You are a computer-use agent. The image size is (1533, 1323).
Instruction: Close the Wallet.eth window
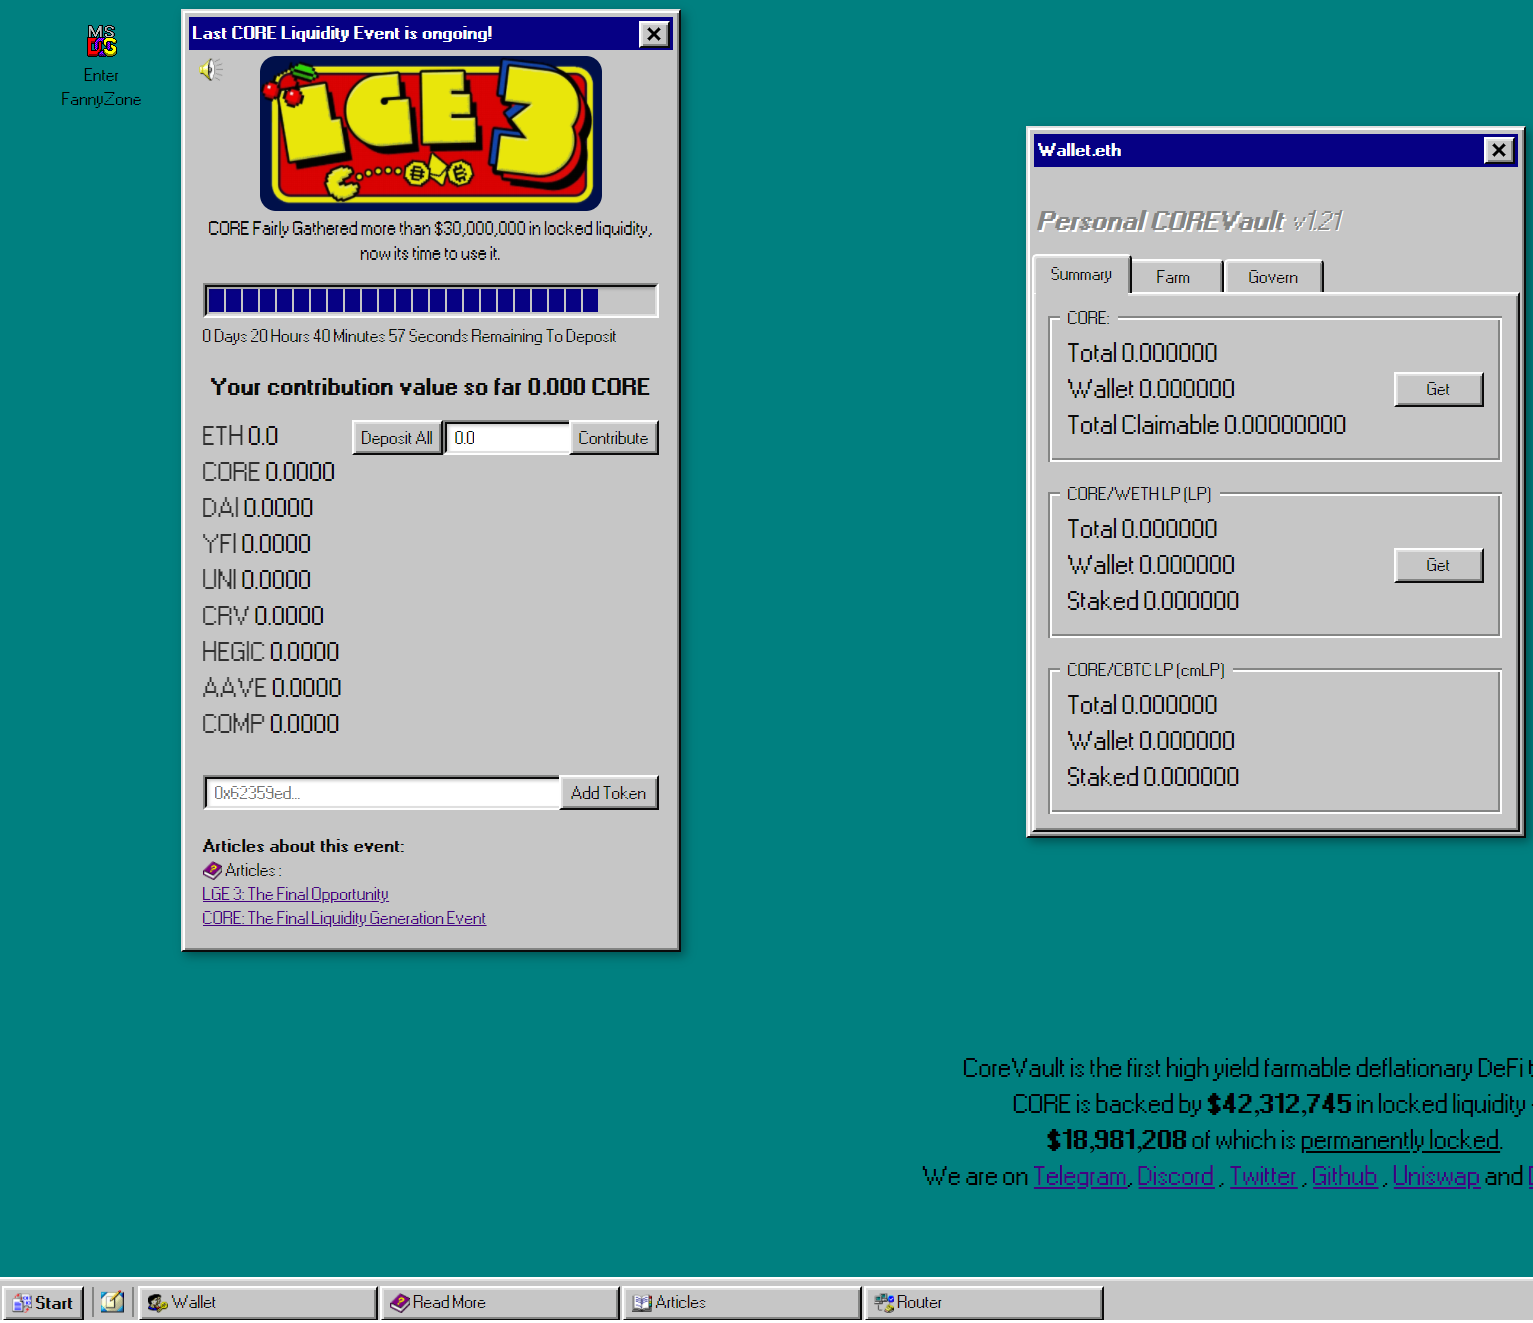click(1499, 150)
